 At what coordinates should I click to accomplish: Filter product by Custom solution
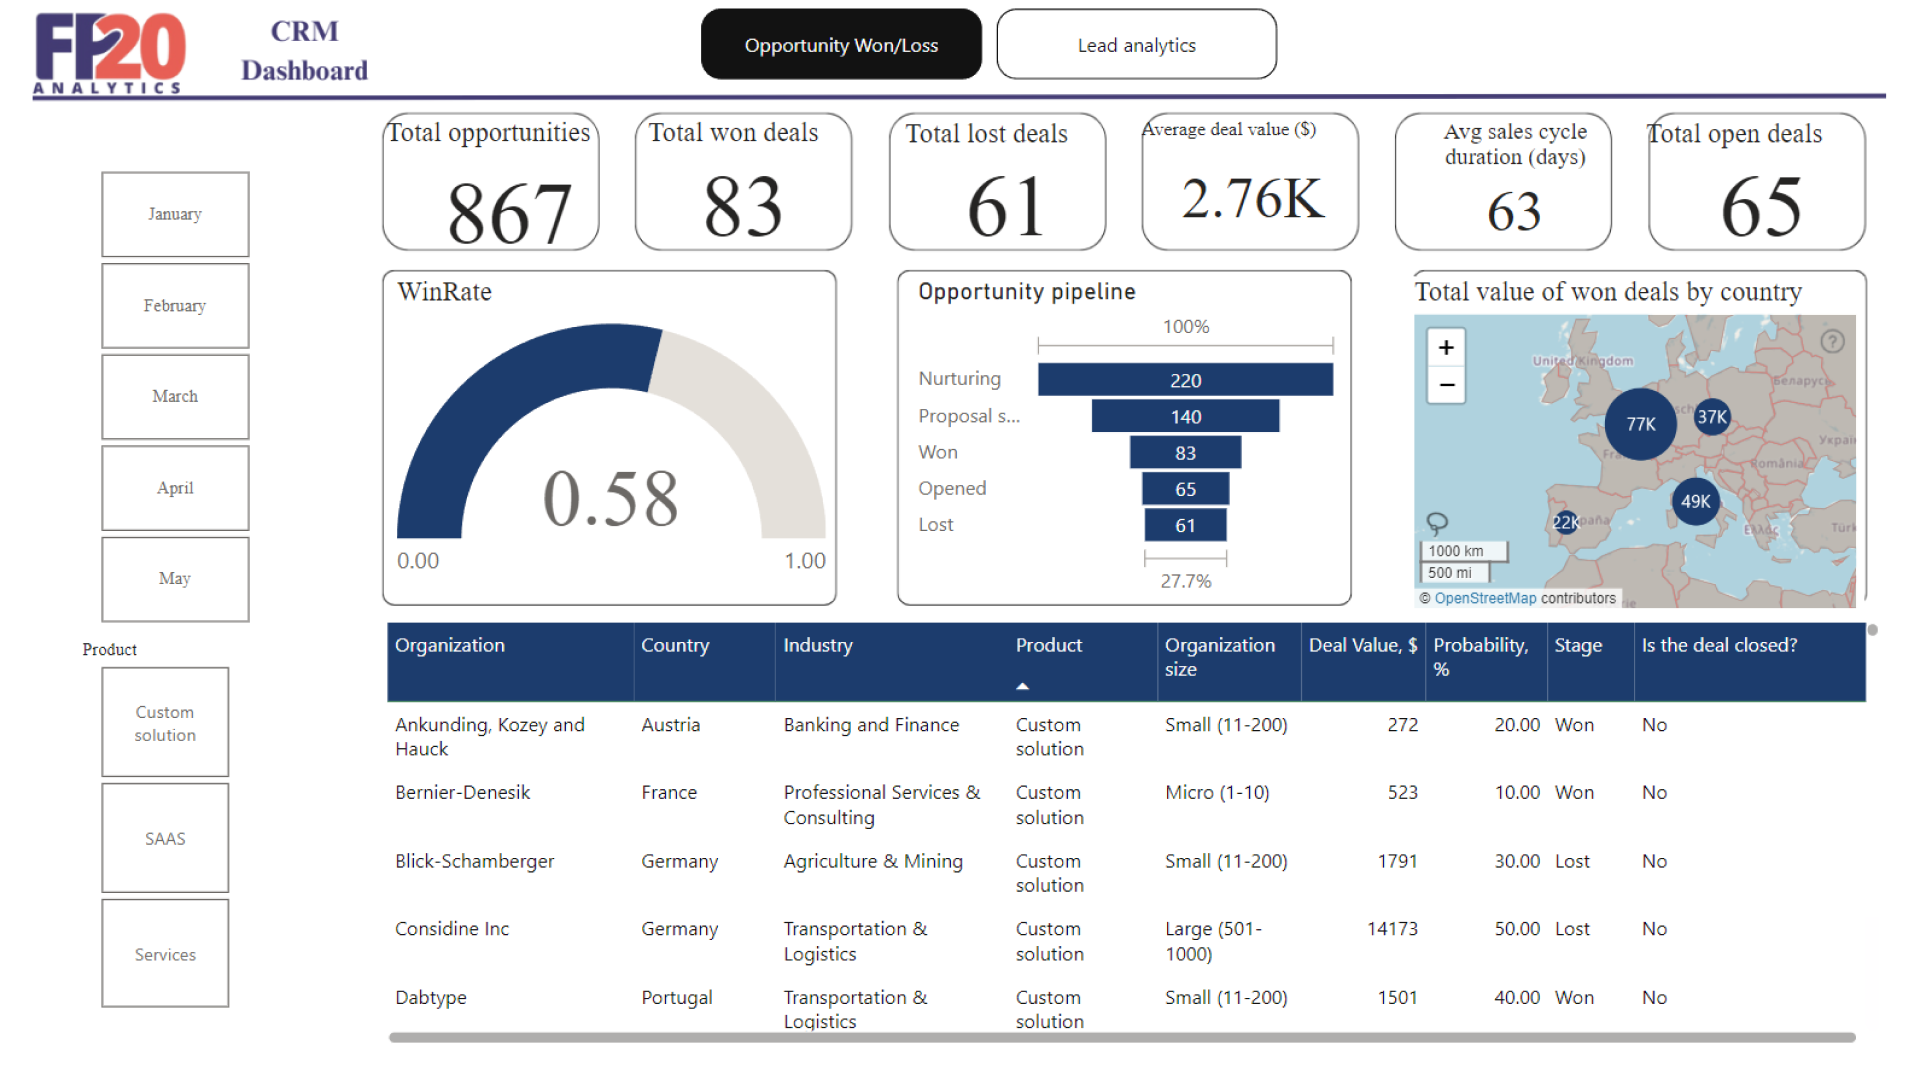coord(165,723)
